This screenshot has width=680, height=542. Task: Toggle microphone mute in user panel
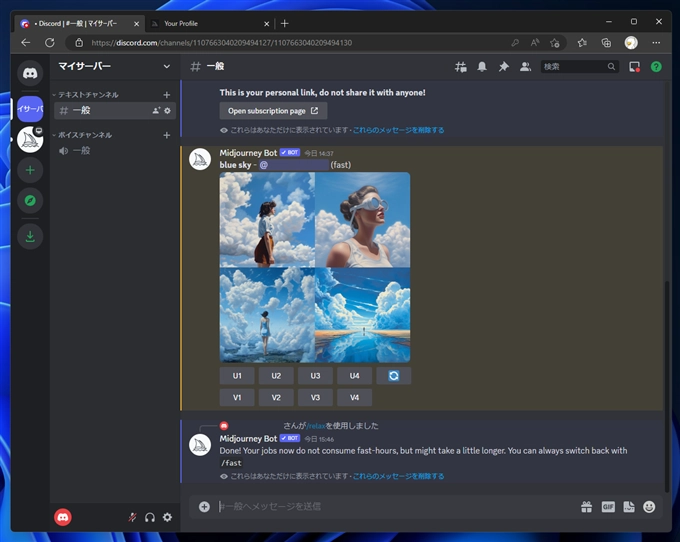click(x=133, y=517)
